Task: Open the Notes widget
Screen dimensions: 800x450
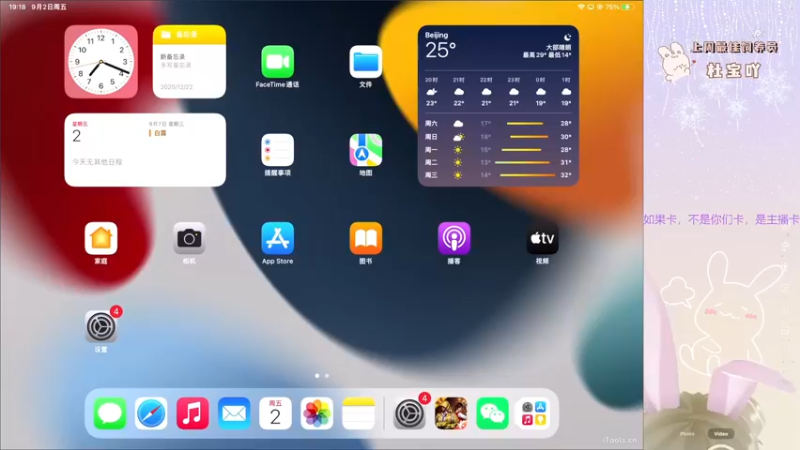Action: [189, 62]
